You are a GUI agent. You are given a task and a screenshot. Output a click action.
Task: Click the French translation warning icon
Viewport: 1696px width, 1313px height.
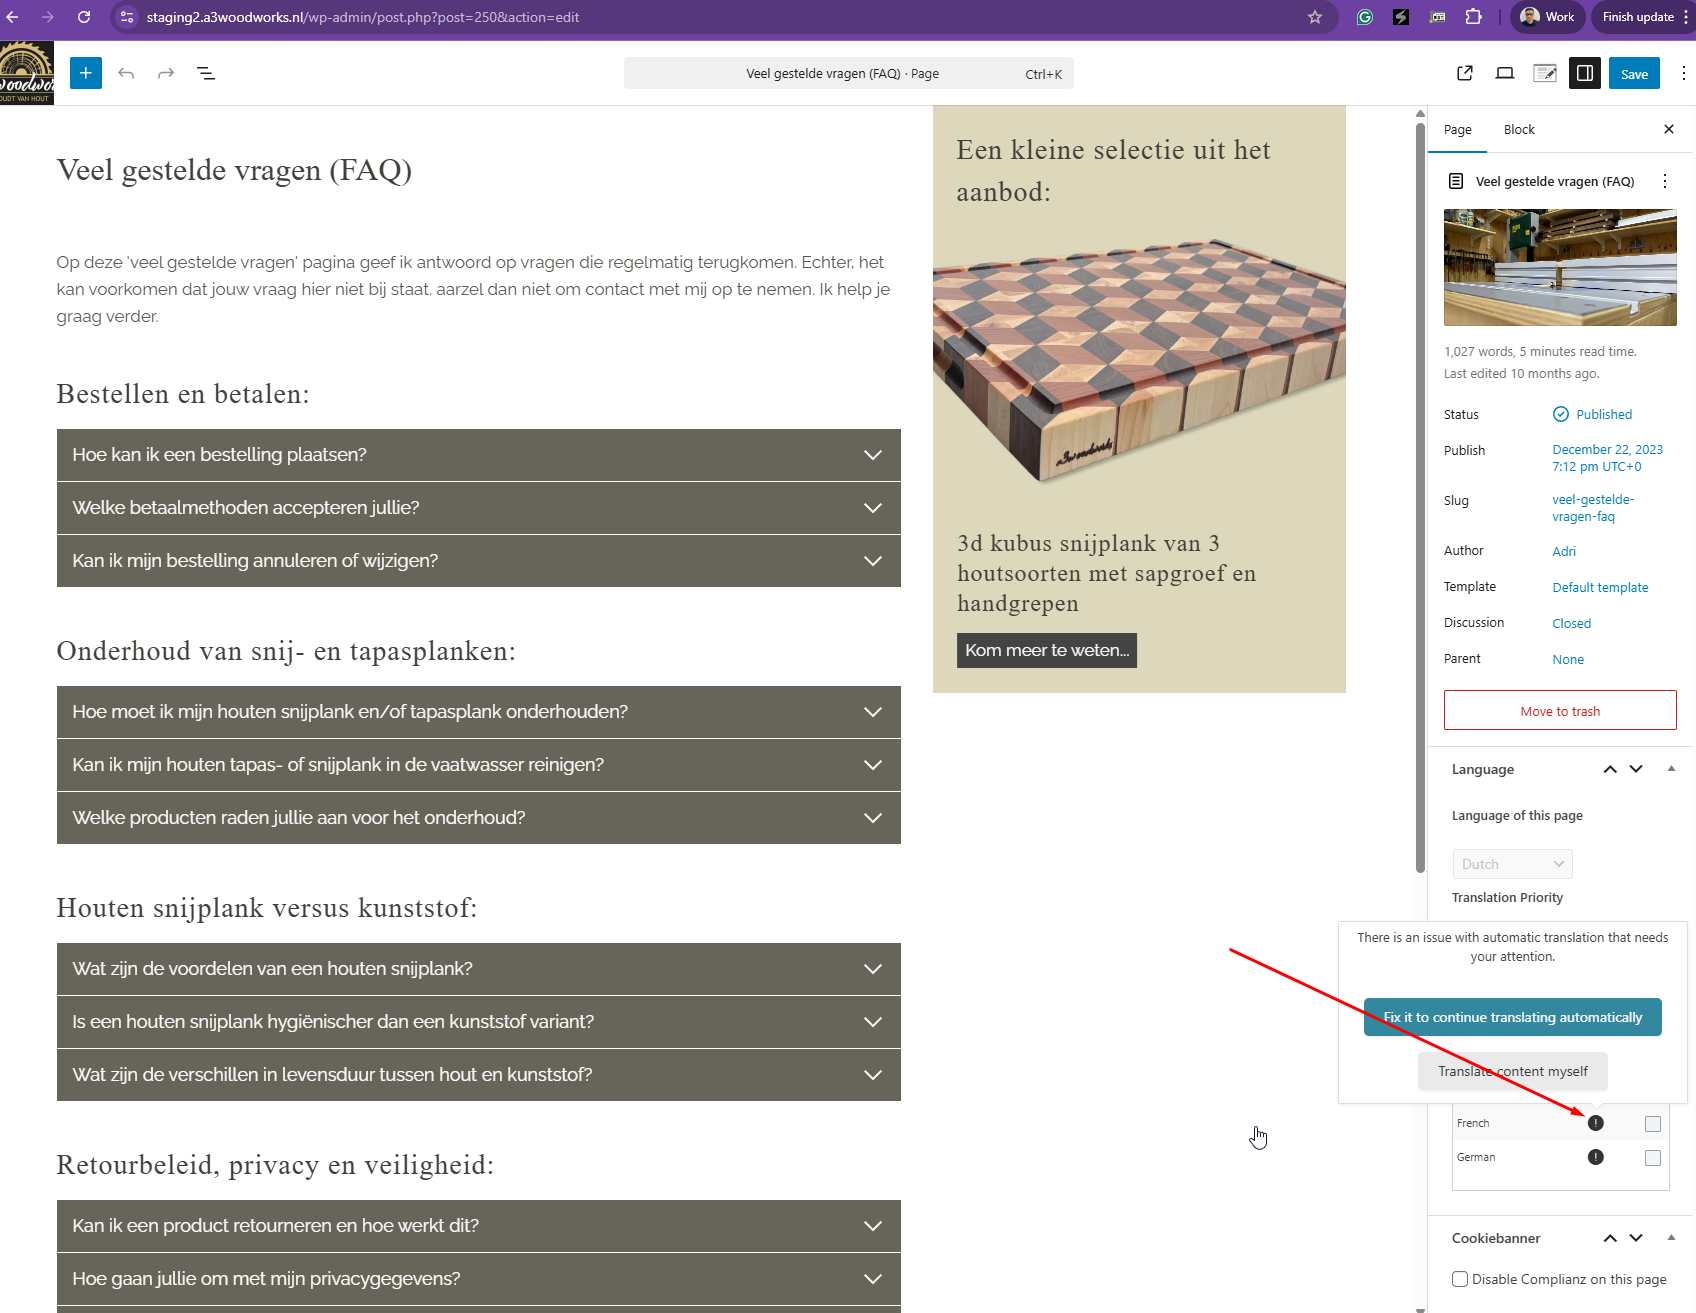click(1596, 1123)
